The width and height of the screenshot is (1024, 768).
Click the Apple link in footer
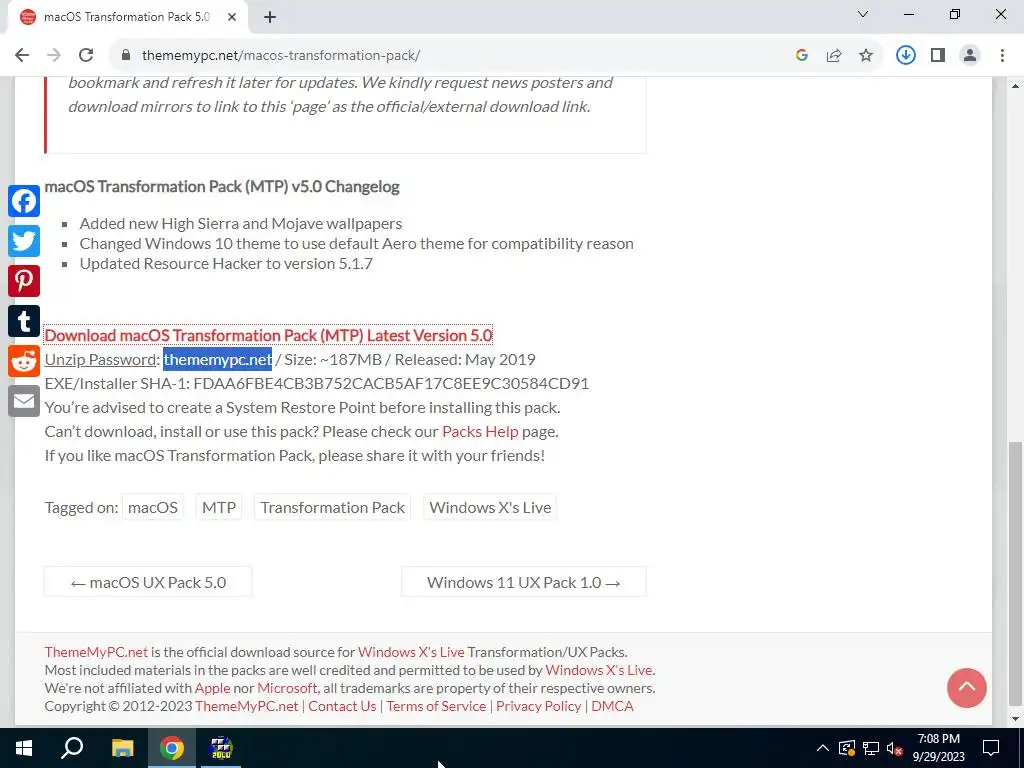(x=212, y=688)
